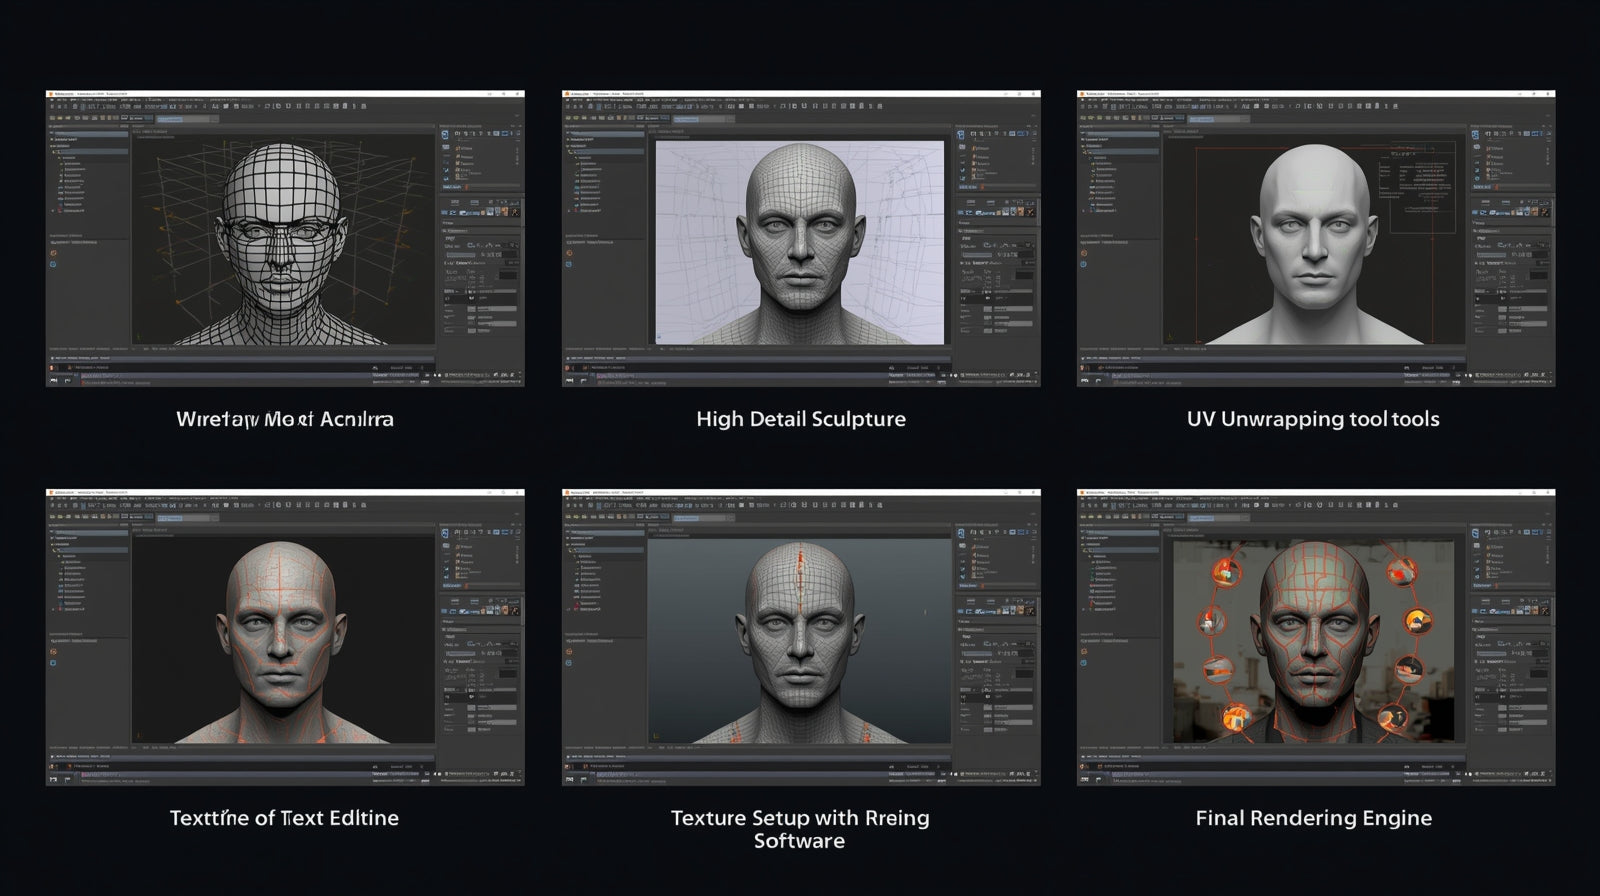This screenshot has width=1600, height=896.
Task: Click the bottom-left orange material sphere in the Final Rendering viewport
Action: [x=1237, y=716]
